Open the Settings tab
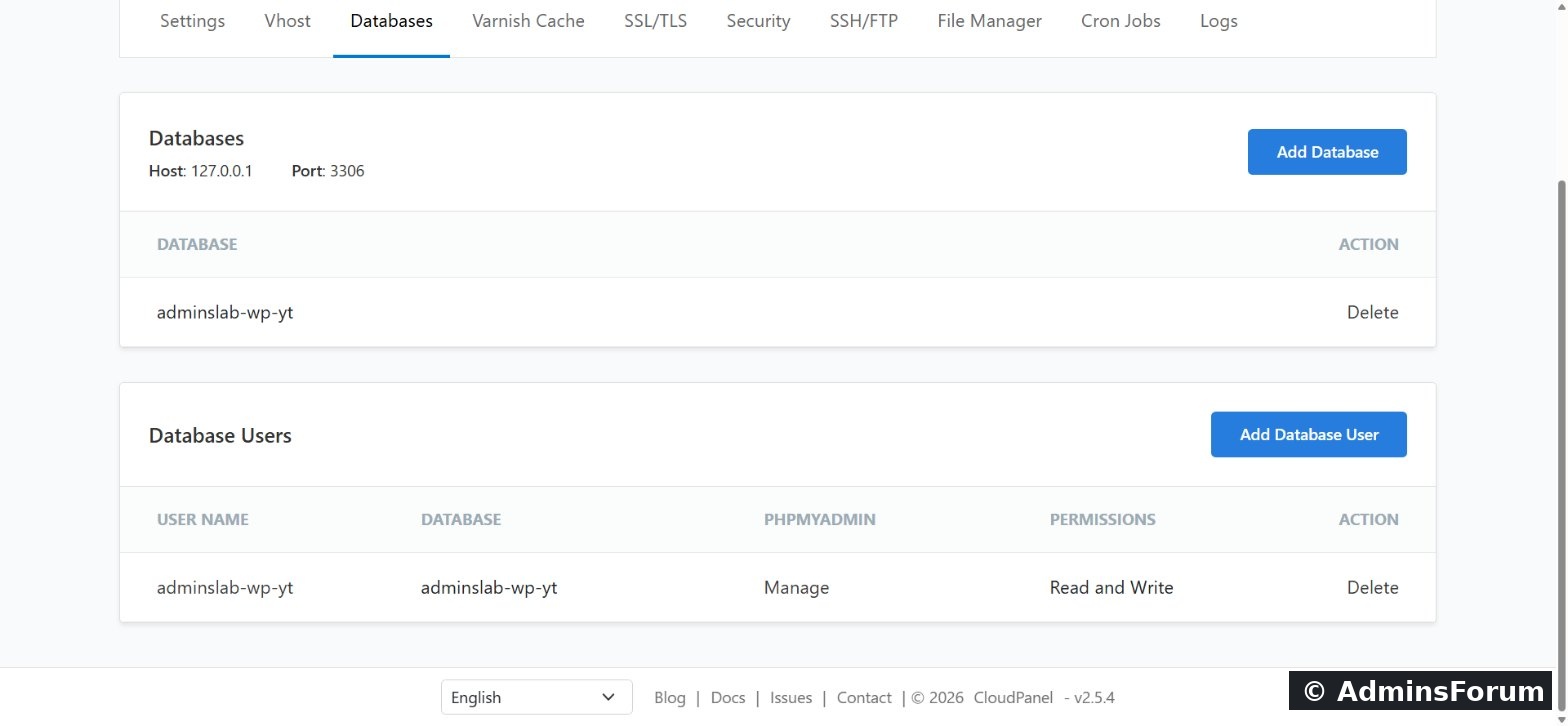This screenshot has height=726, width=1568. pos(192,21)
